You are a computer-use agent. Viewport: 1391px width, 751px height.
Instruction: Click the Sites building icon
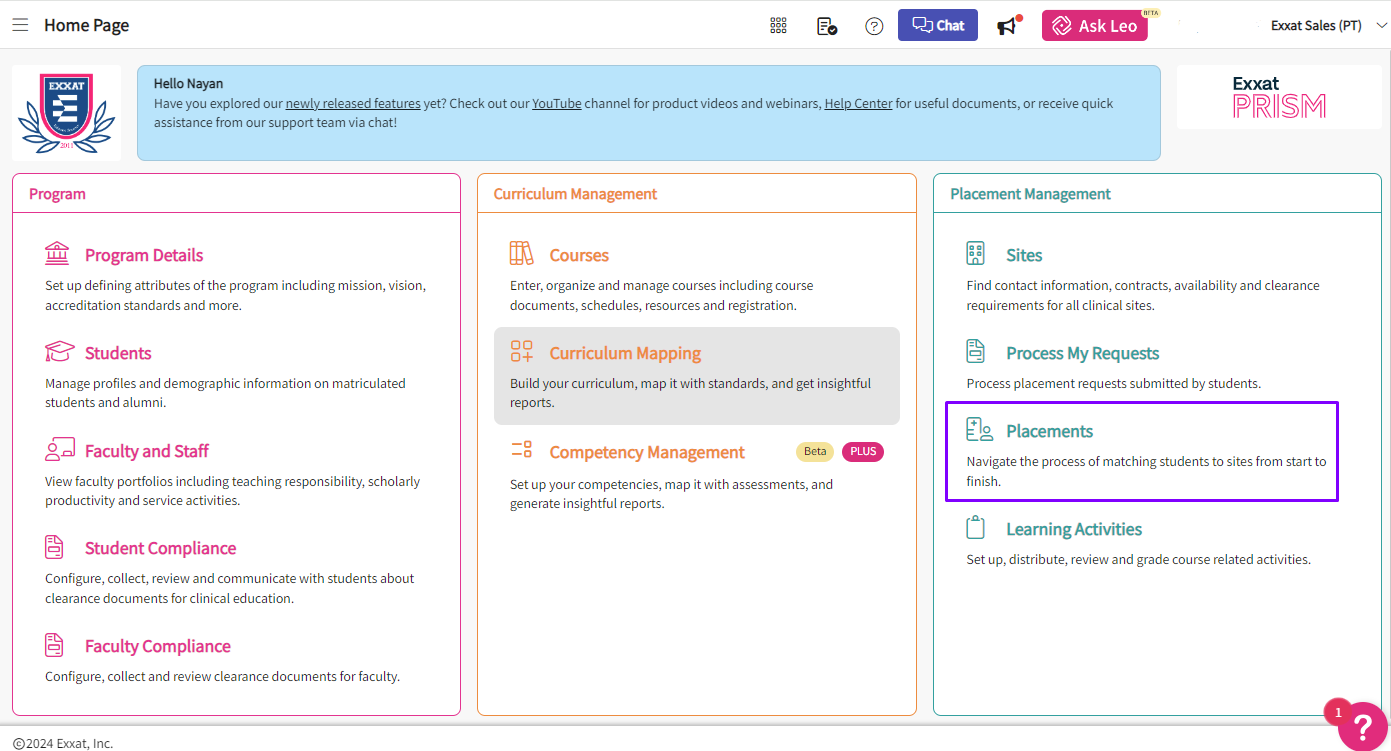[x=976, y=254]
